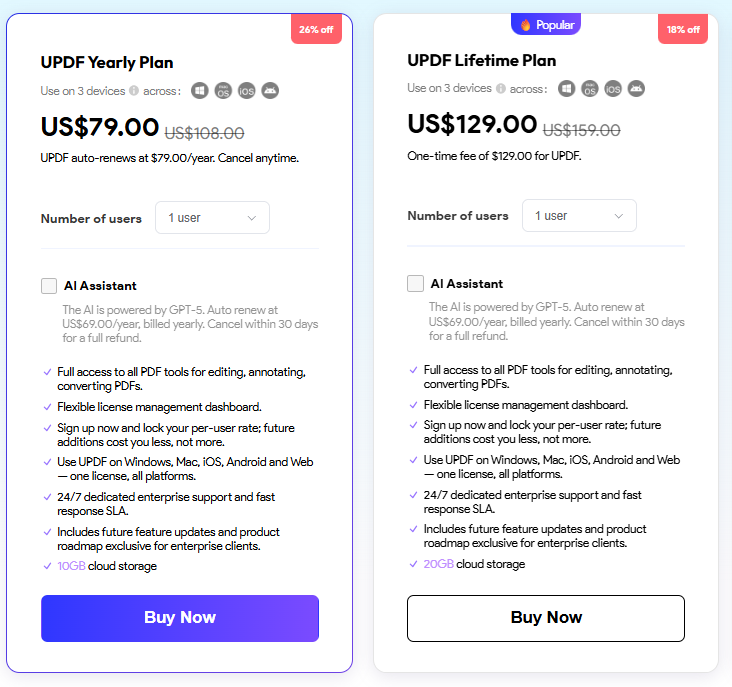Open the Yearly Plan number of users dropdown

click(x=212, y=217)
